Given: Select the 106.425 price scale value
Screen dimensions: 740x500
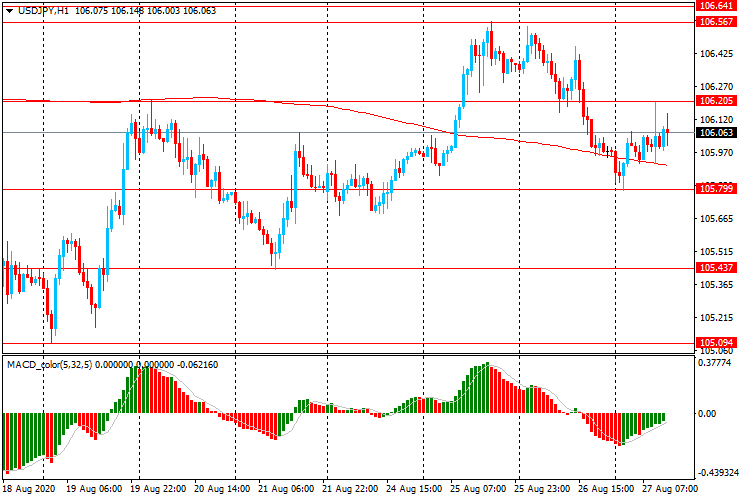Looking at the screenshot, I should tap(716, 54).
